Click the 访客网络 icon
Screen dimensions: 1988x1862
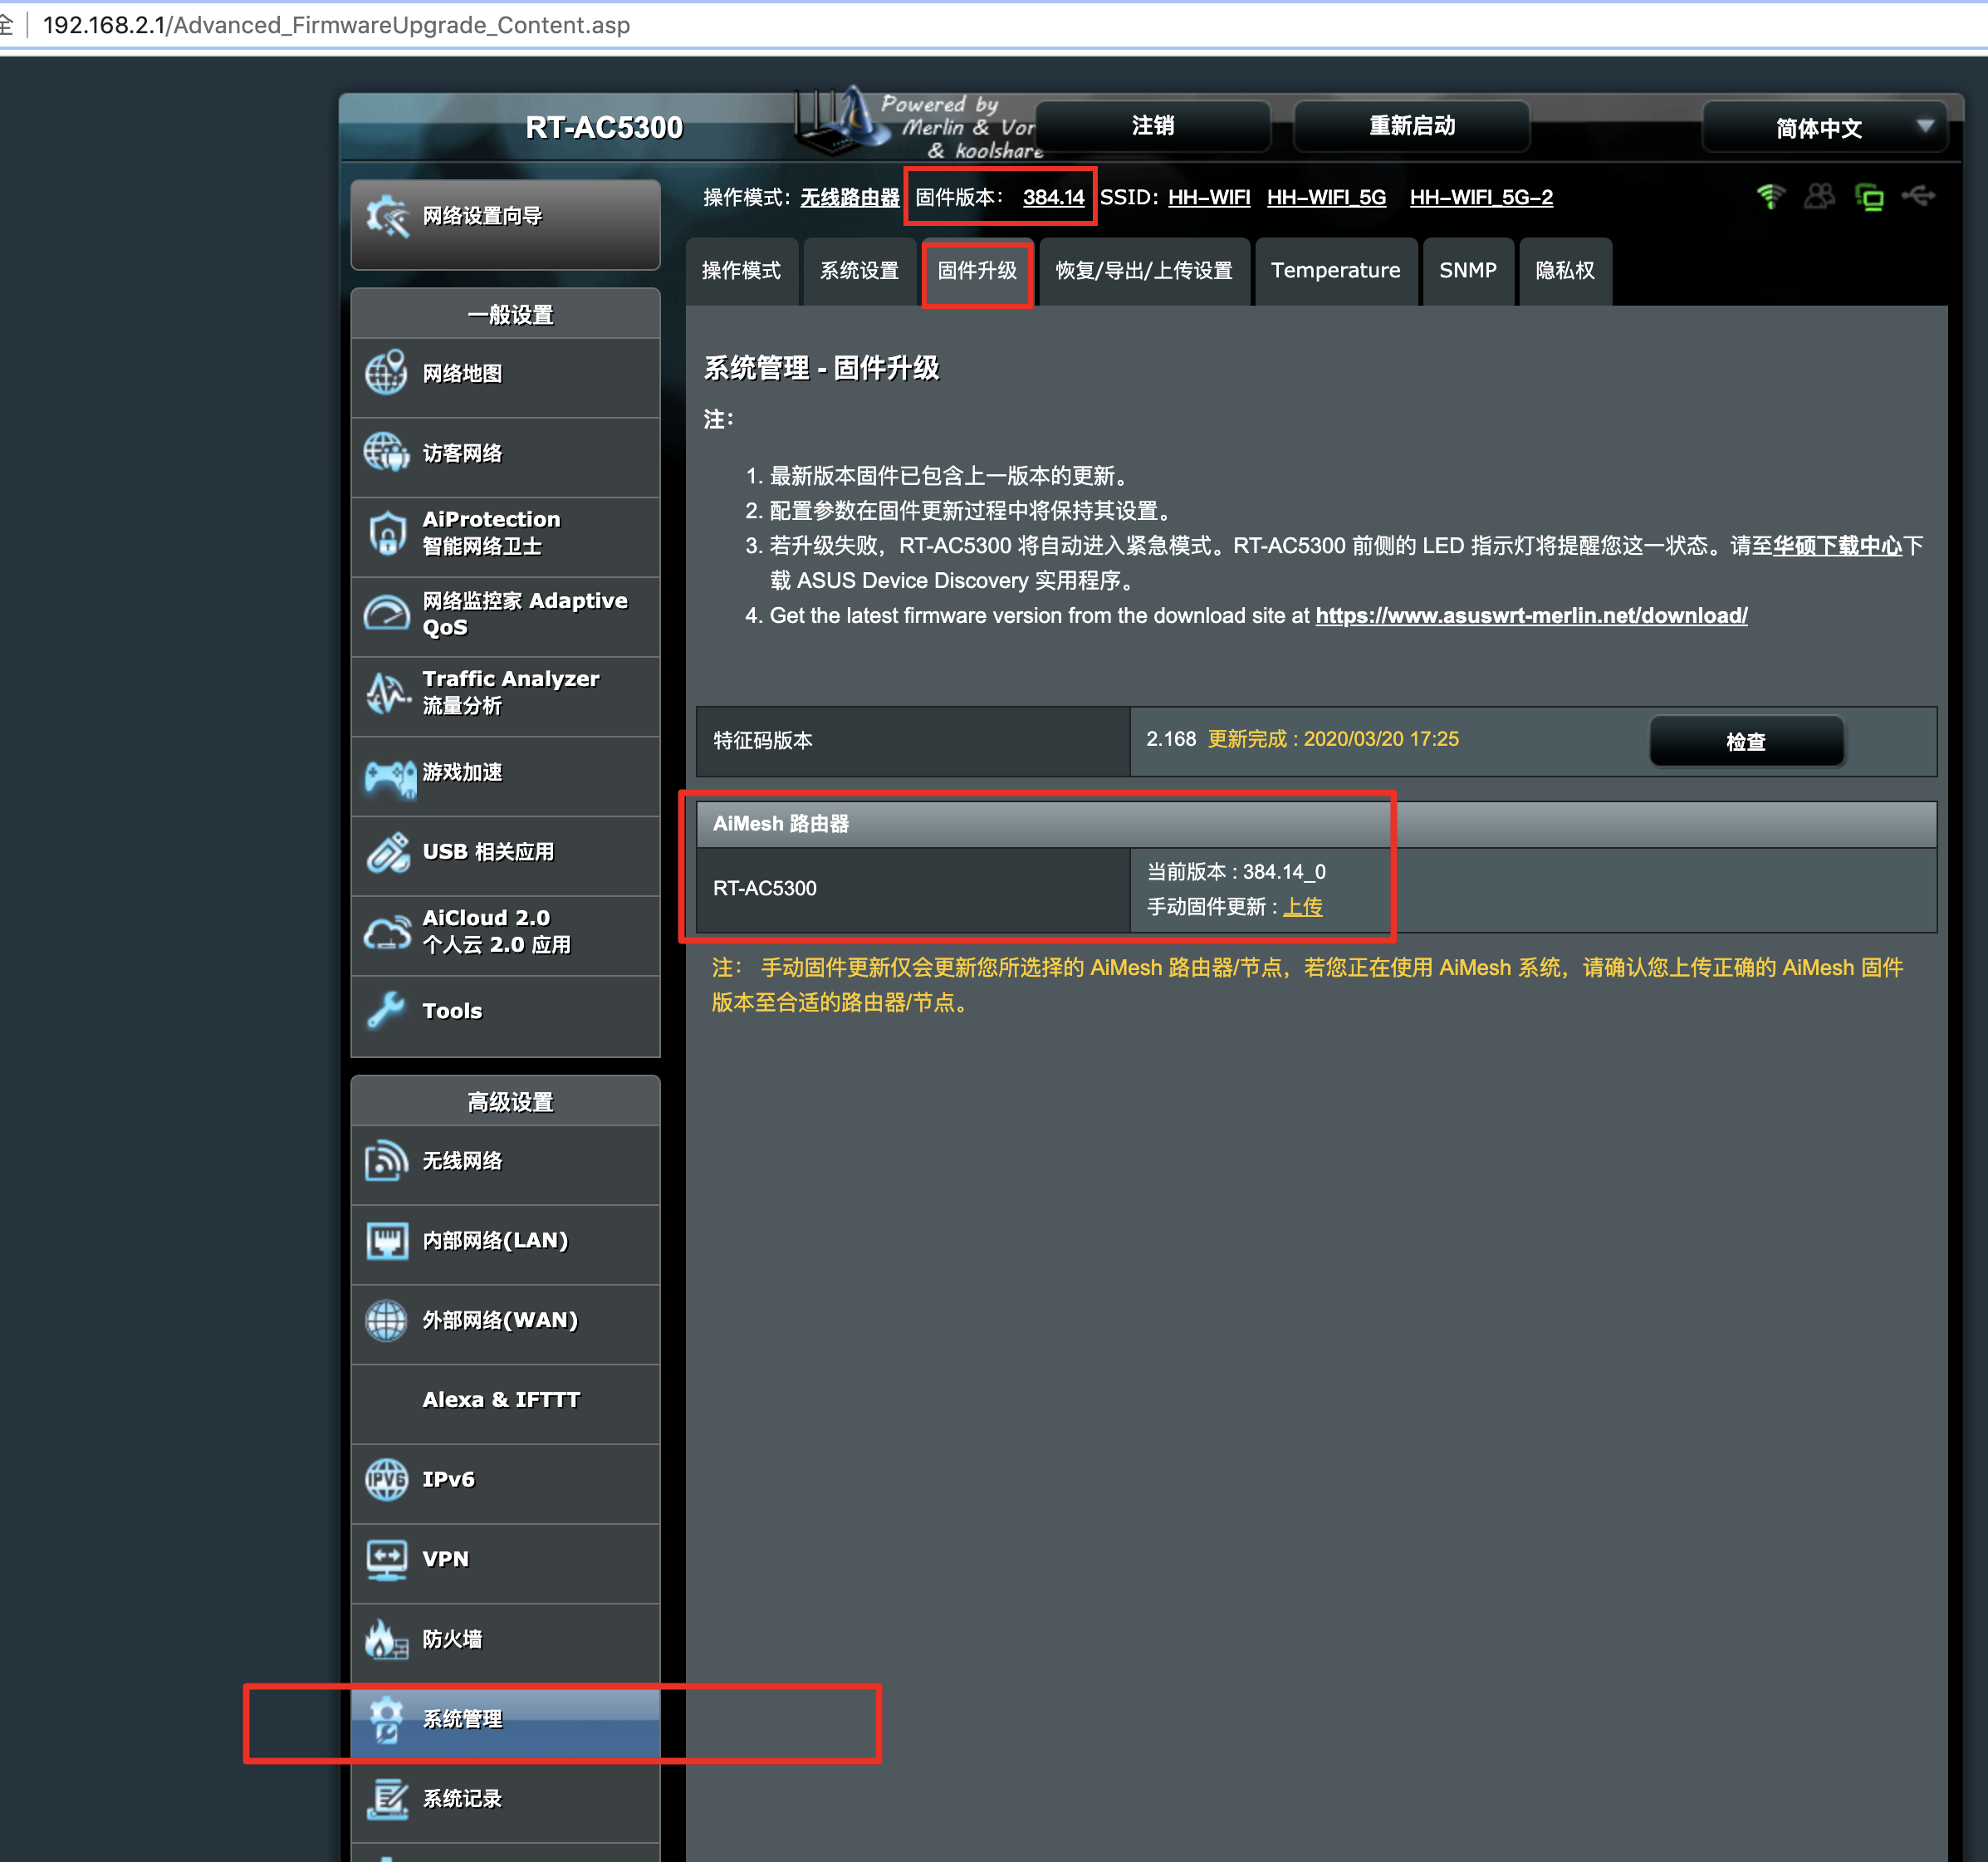[x=386, y=453]
